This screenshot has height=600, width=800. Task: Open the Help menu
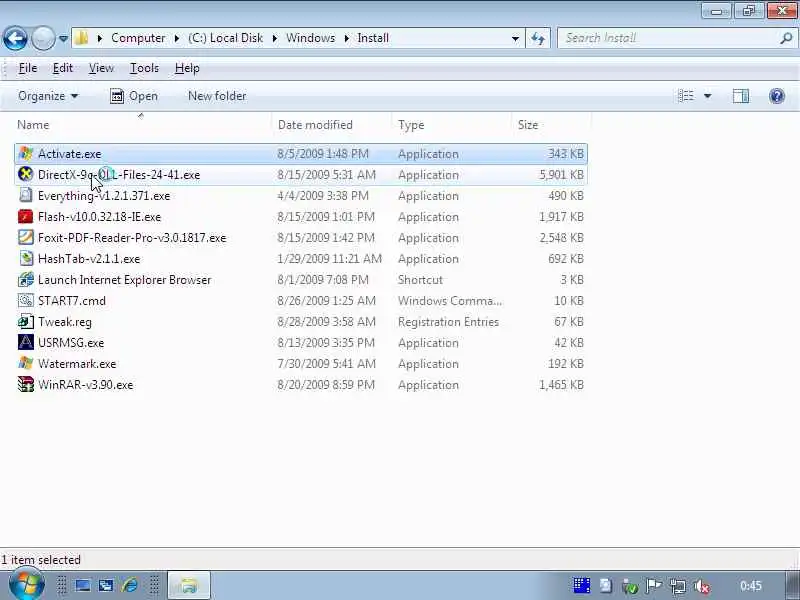pos(187,68)
